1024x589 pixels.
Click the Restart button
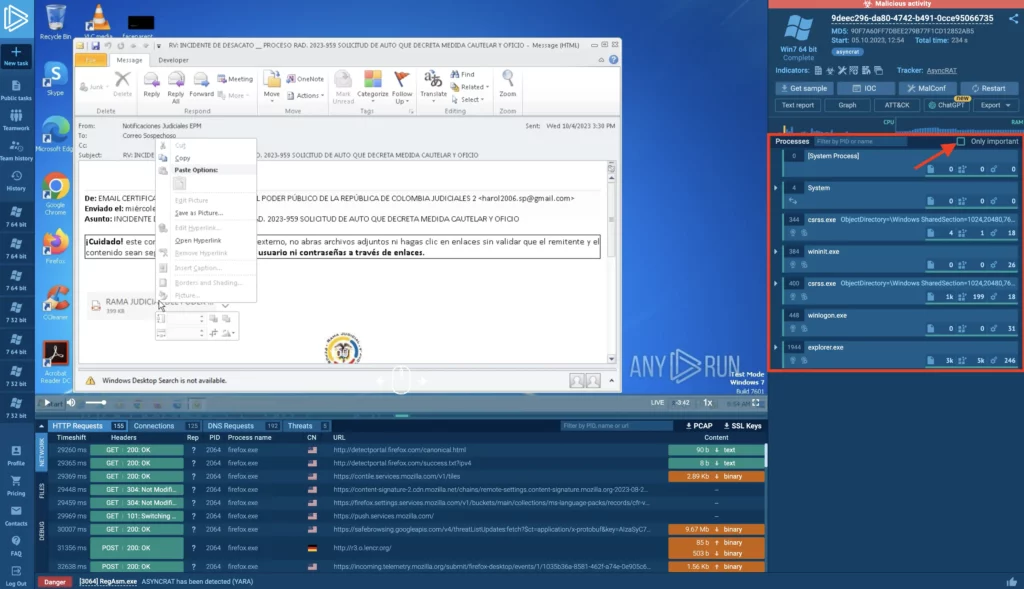tap(988, 88)
